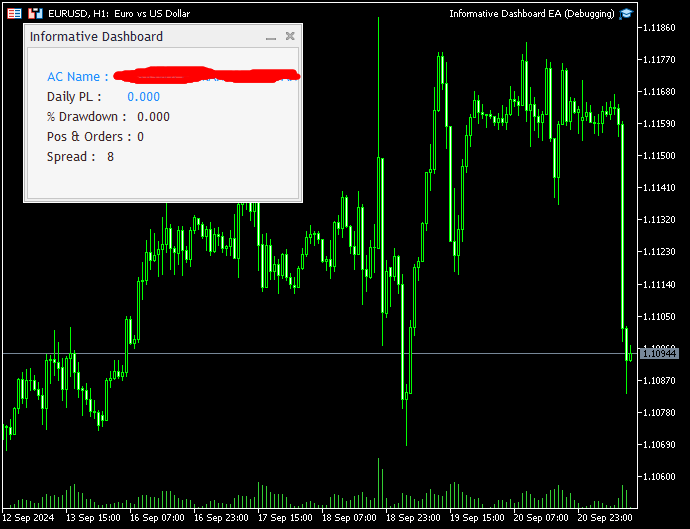Click the 'Spread :' label
The width and height of the screenshot is (690, 529).
(71, 157)
